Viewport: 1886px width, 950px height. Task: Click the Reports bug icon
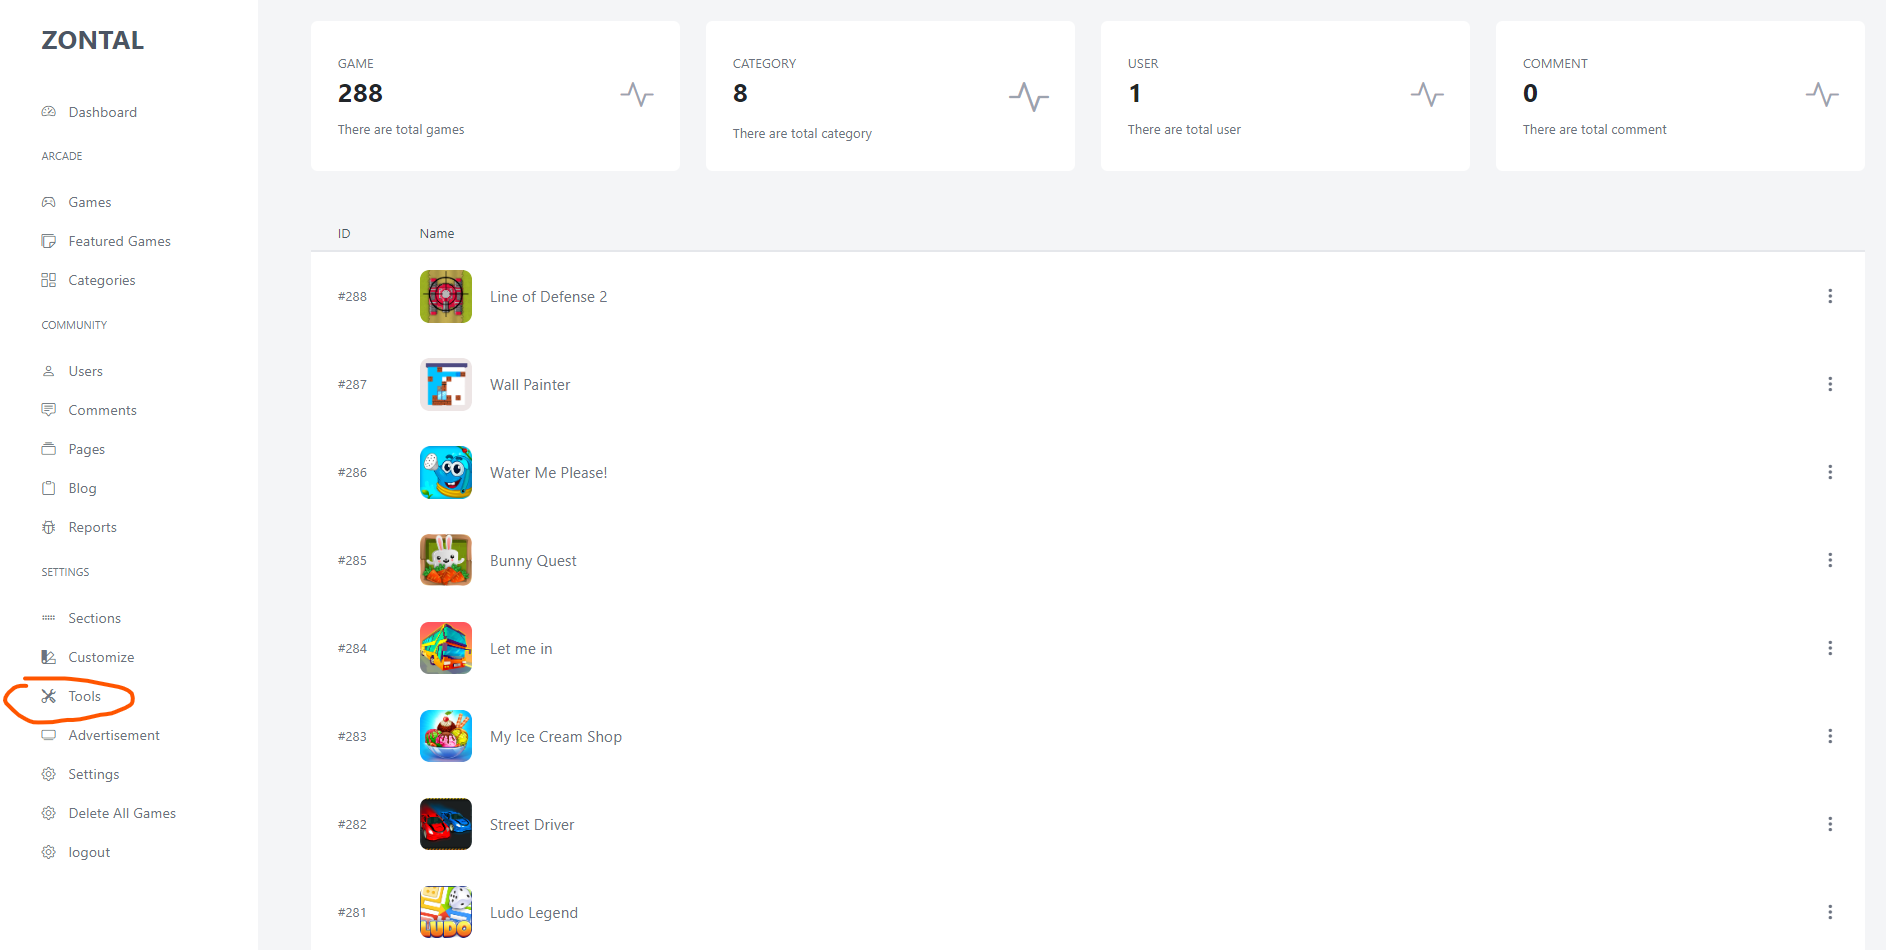tap(48, 527)
